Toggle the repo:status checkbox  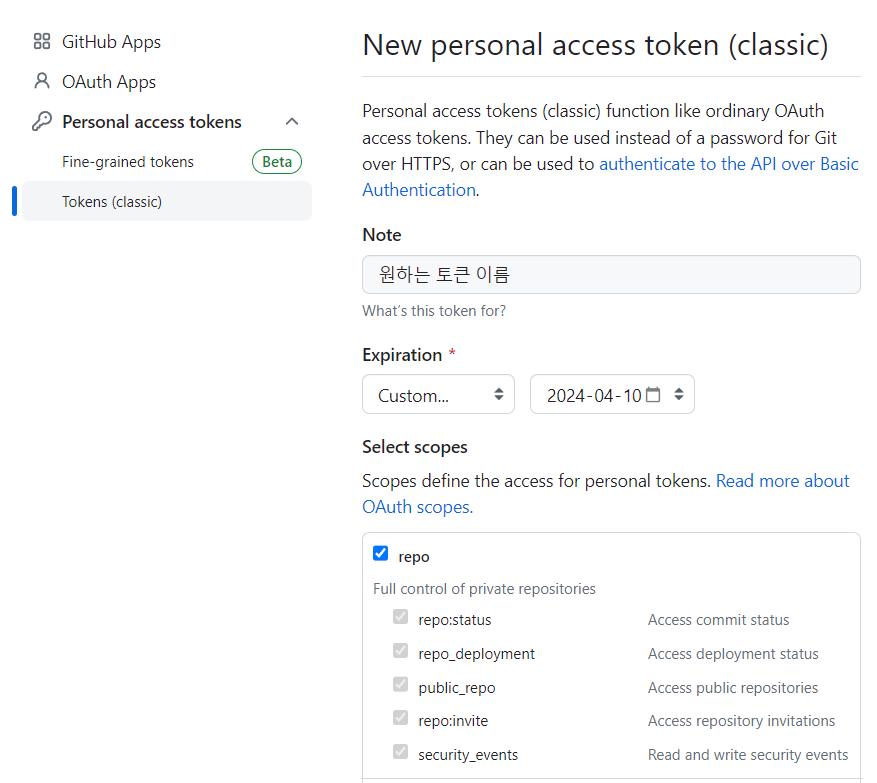click(x=400, y=617)
